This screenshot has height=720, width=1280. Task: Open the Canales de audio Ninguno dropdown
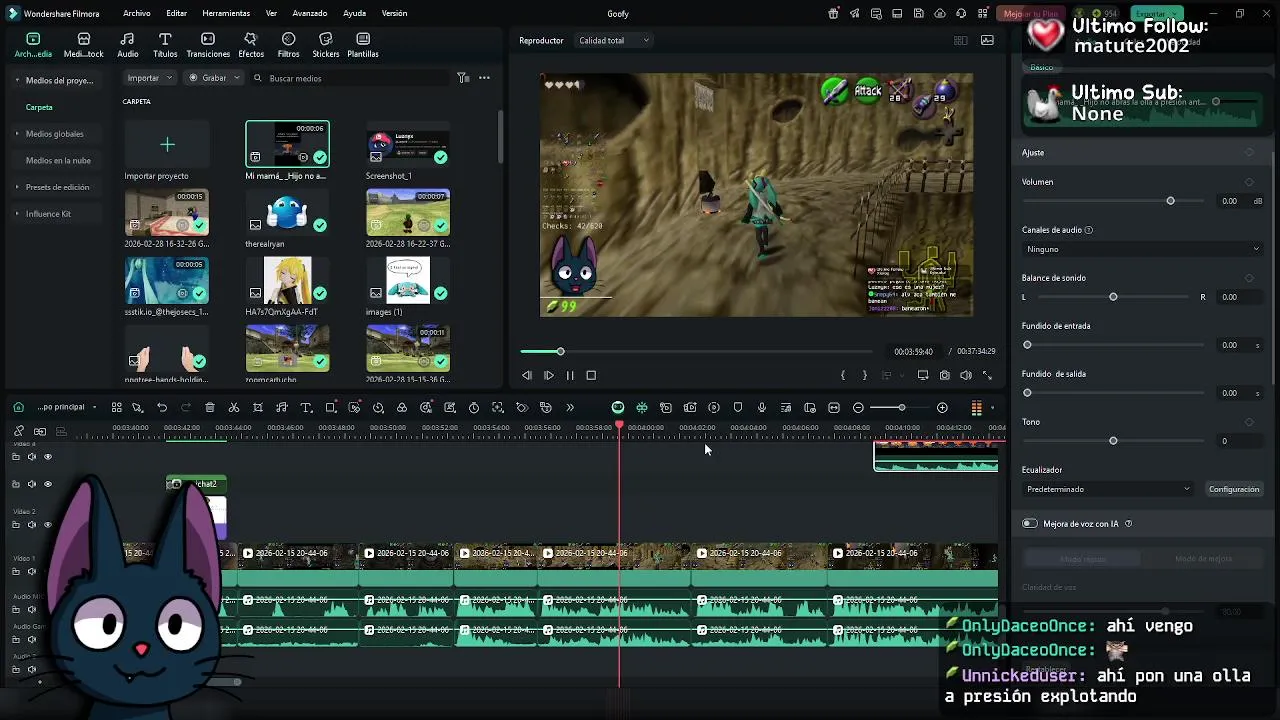pyautogui.click(x=1141, y=249)
